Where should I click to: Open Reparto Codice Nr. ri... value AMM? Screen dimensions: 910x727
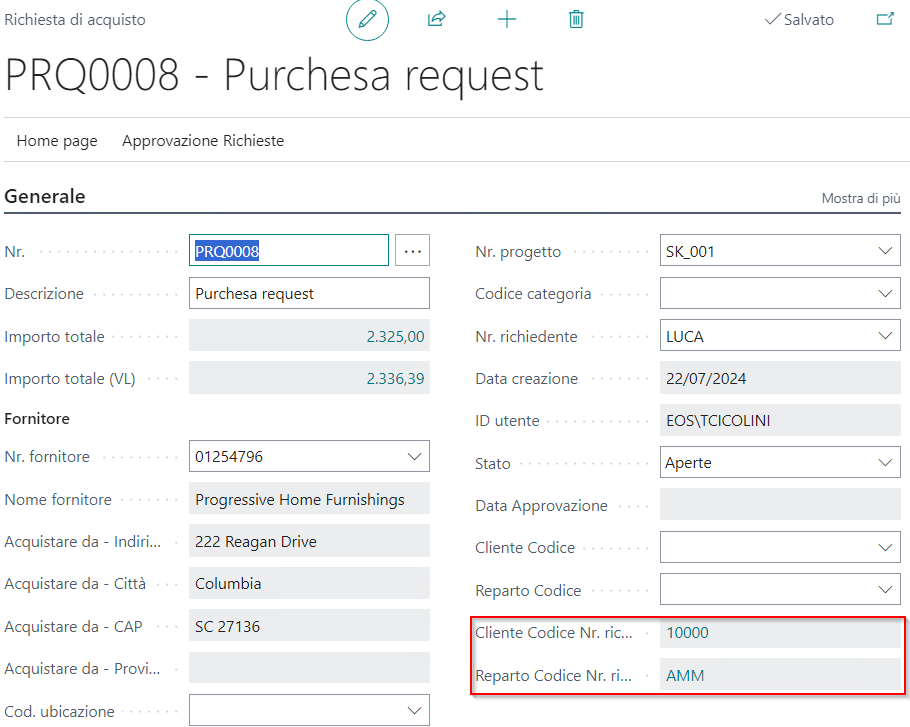tap(685, 675)
